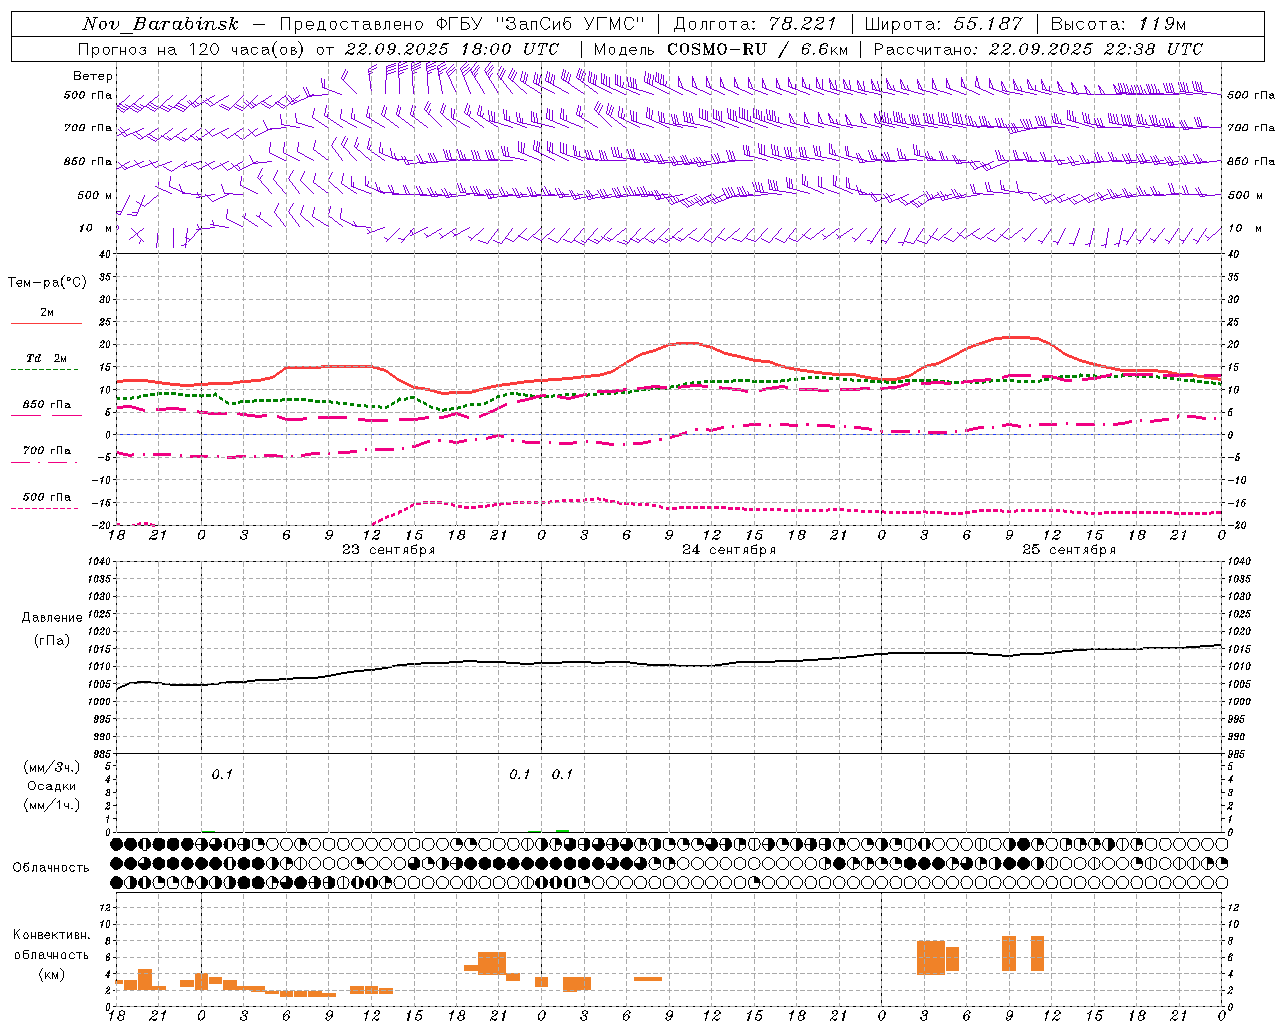Click the Долгота: 78.221 value
Image resolution: width=1280 pixels, height=1024 pixels.
pos(754,24)
